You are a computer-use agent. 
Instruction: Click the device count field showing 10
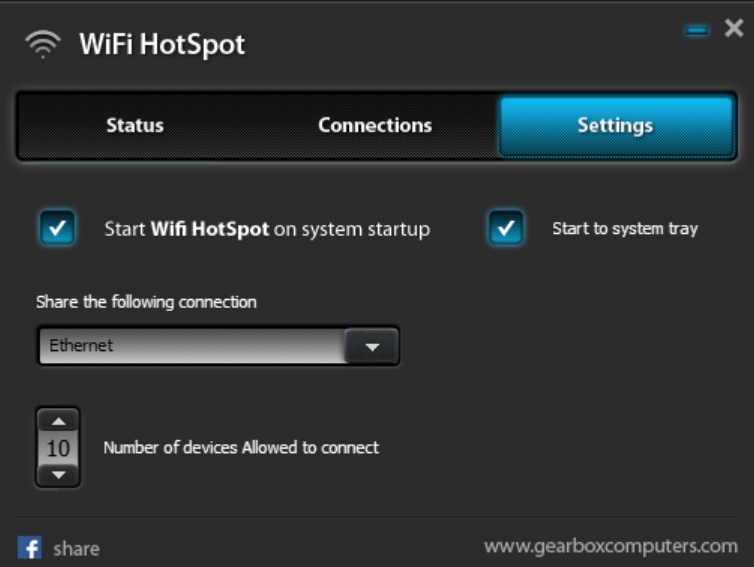tap(59, 448)
